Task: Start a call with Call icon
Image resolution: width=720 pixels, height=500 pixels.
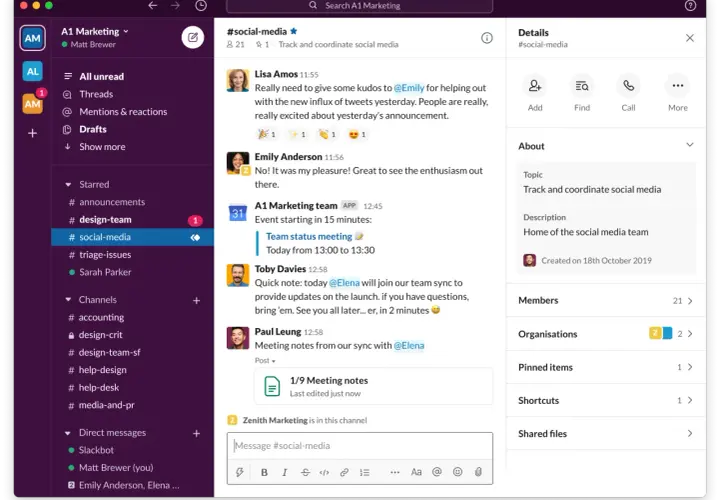Action: (x=628, y=86)
